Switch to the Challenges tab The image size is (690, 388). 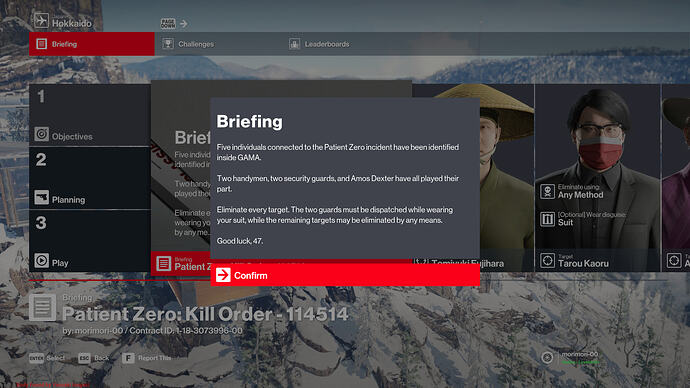pos(196,44)
